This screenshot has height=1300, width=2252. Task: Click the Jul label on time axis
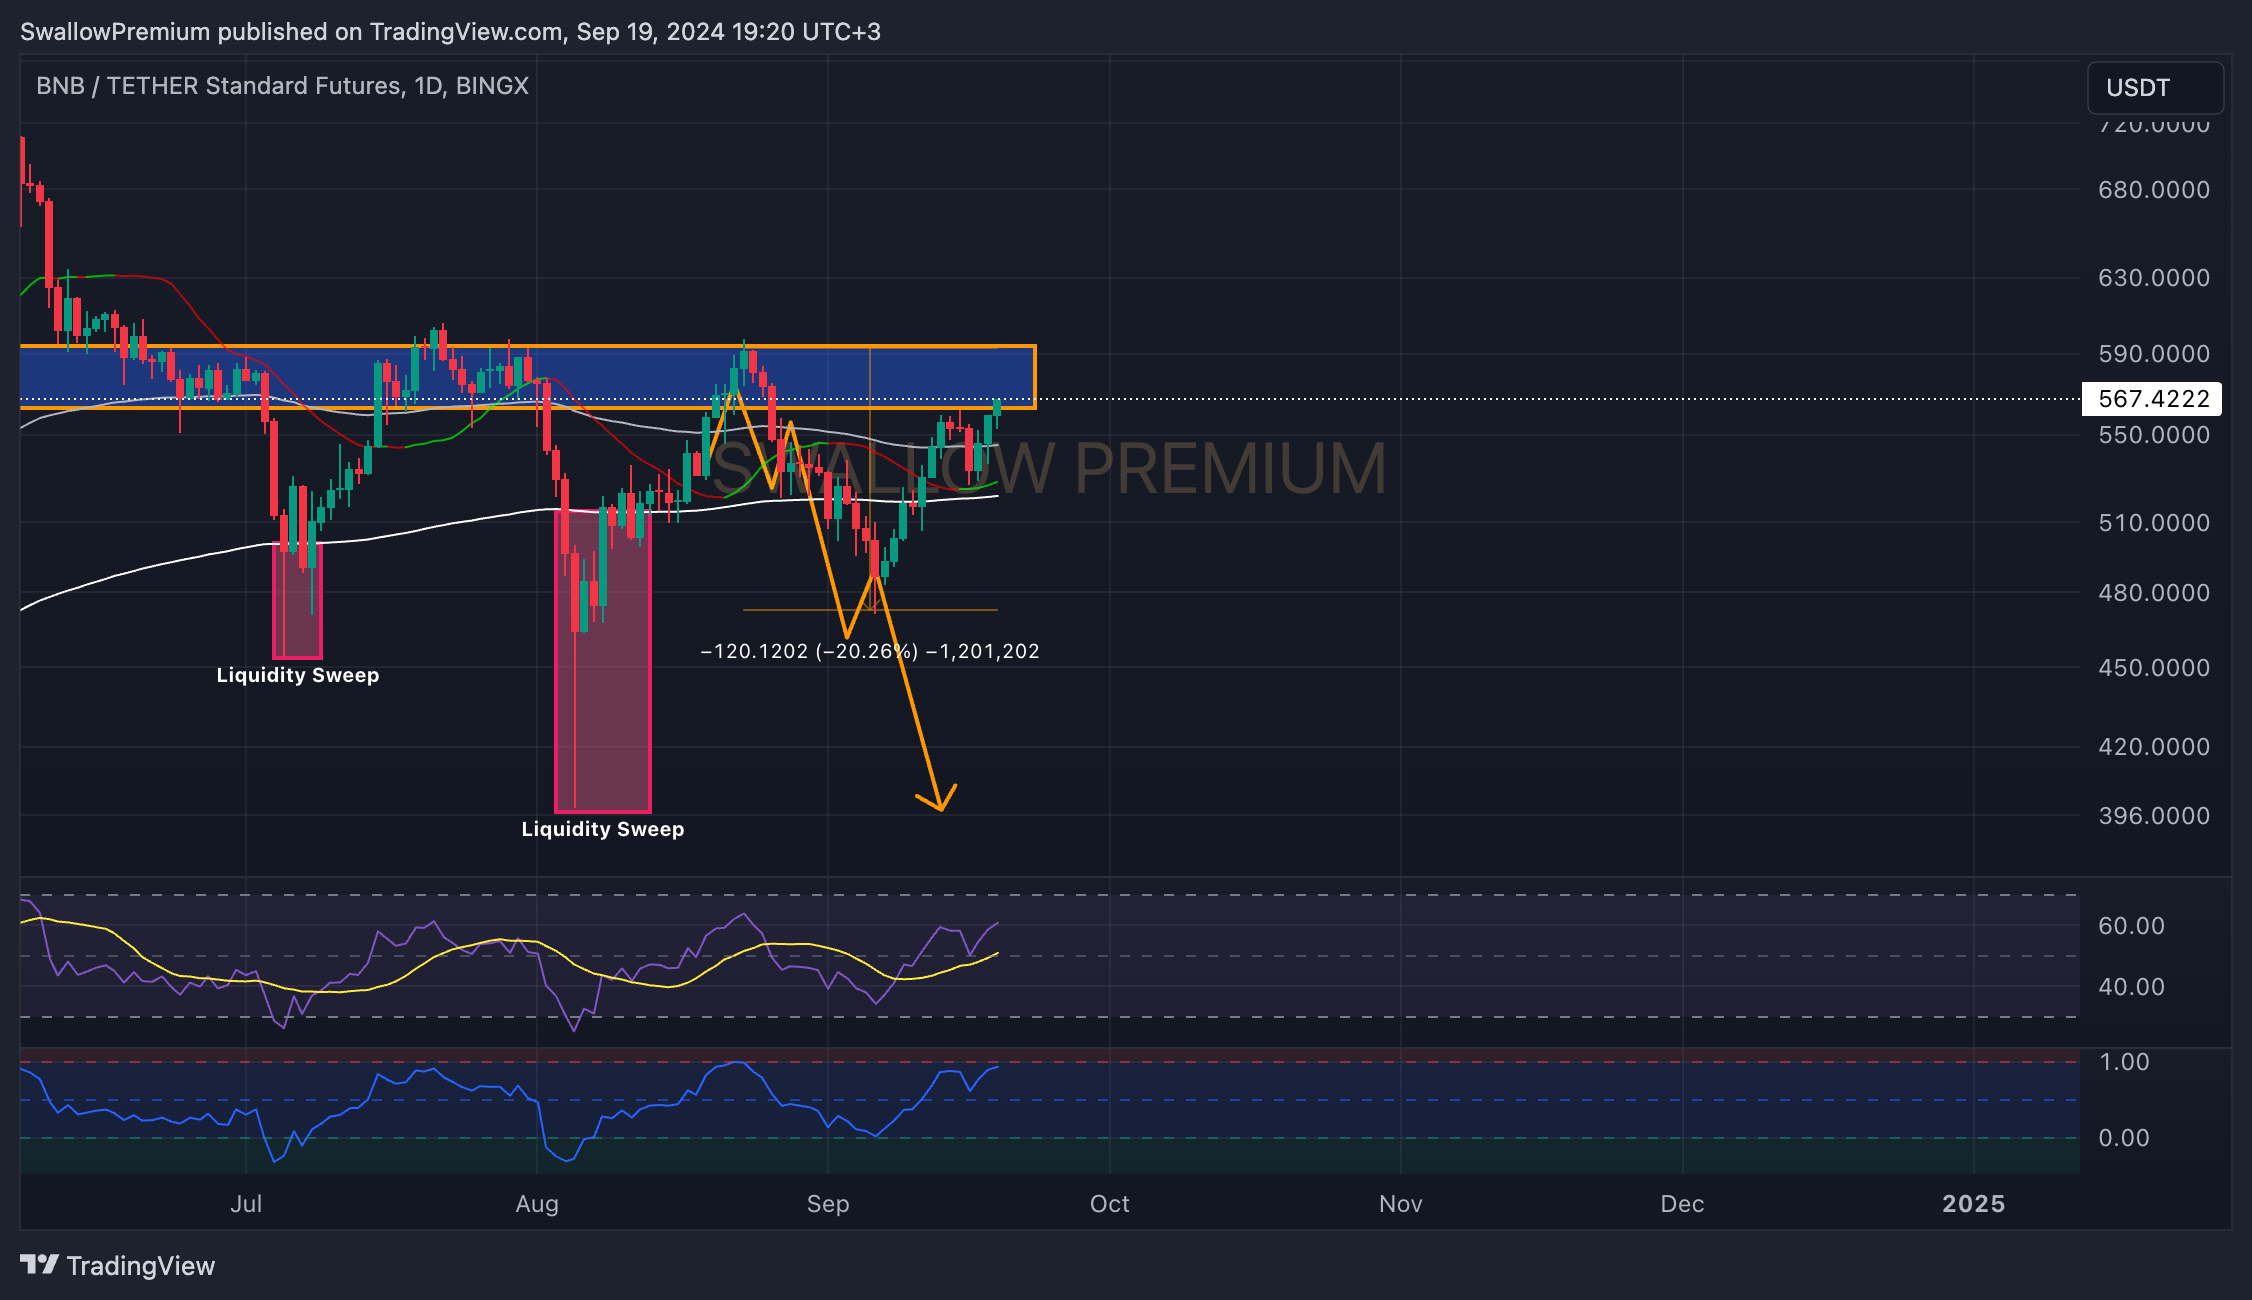246,1204
